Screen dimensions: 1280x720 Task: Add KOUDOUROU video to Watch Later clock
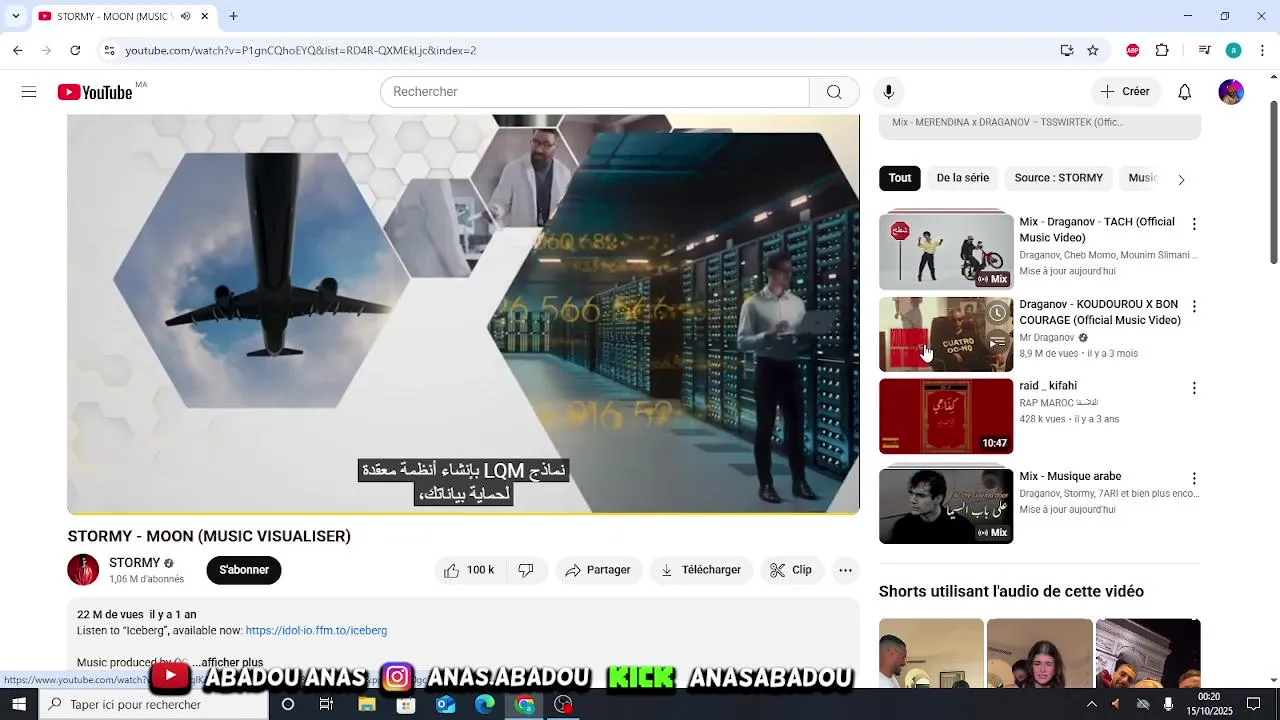click(x=997, y=314)
